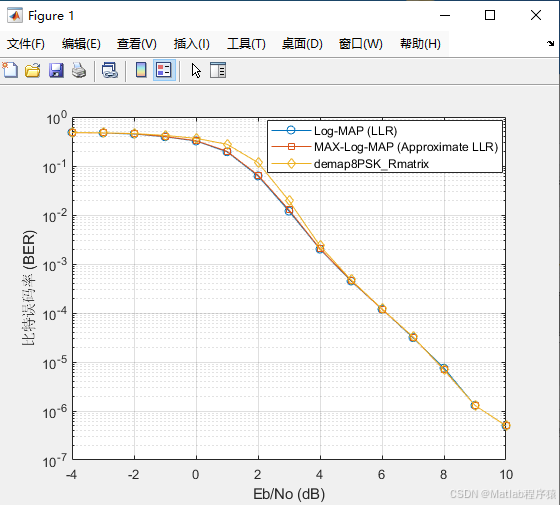The width and height of the screenshot is (560, 505).
Task: Click the x-axis tick label -4
Action: pyautogui.click(x=71, y=475)
